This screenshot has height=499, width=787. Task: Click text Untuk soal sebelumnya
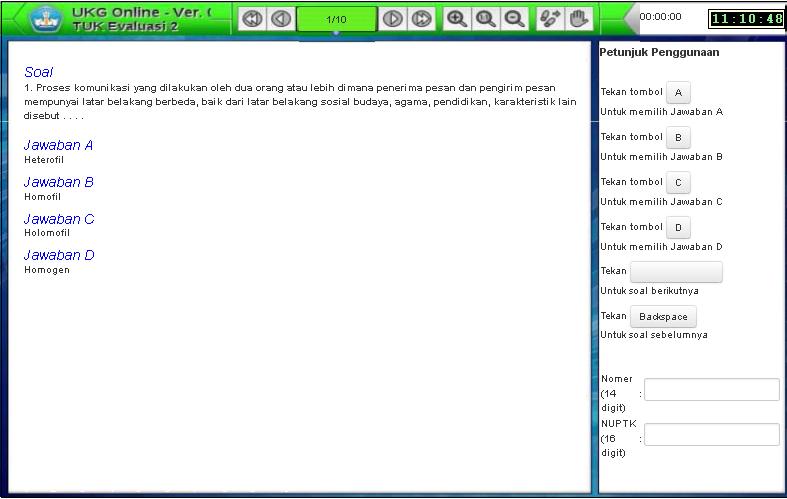point(654,335)
